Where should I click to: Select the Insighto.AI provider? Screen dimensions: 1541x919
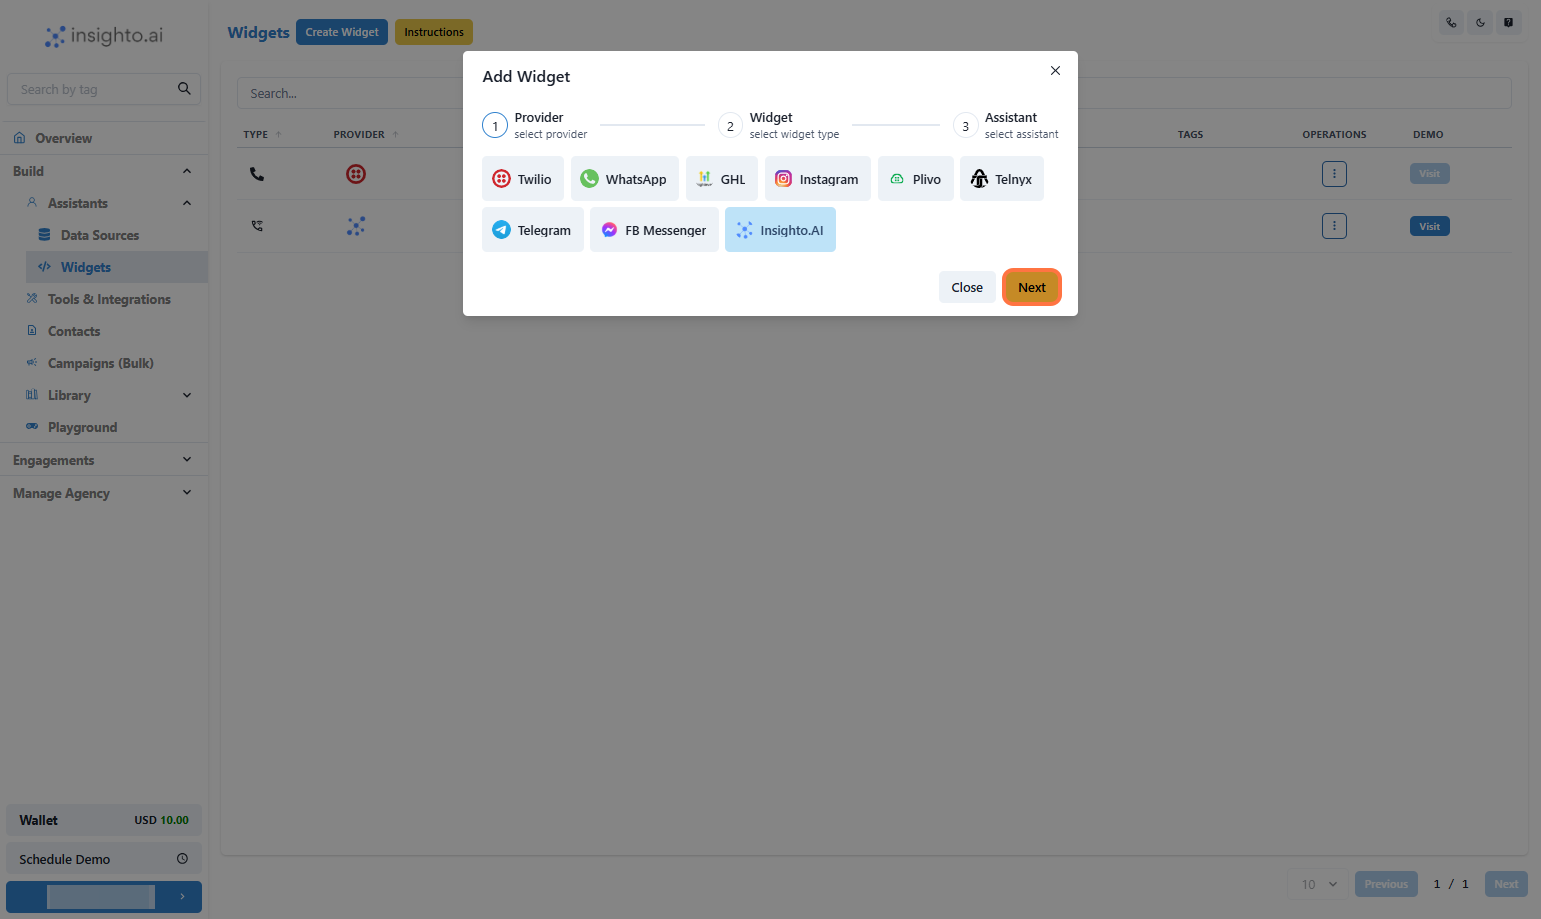(780, 230)
